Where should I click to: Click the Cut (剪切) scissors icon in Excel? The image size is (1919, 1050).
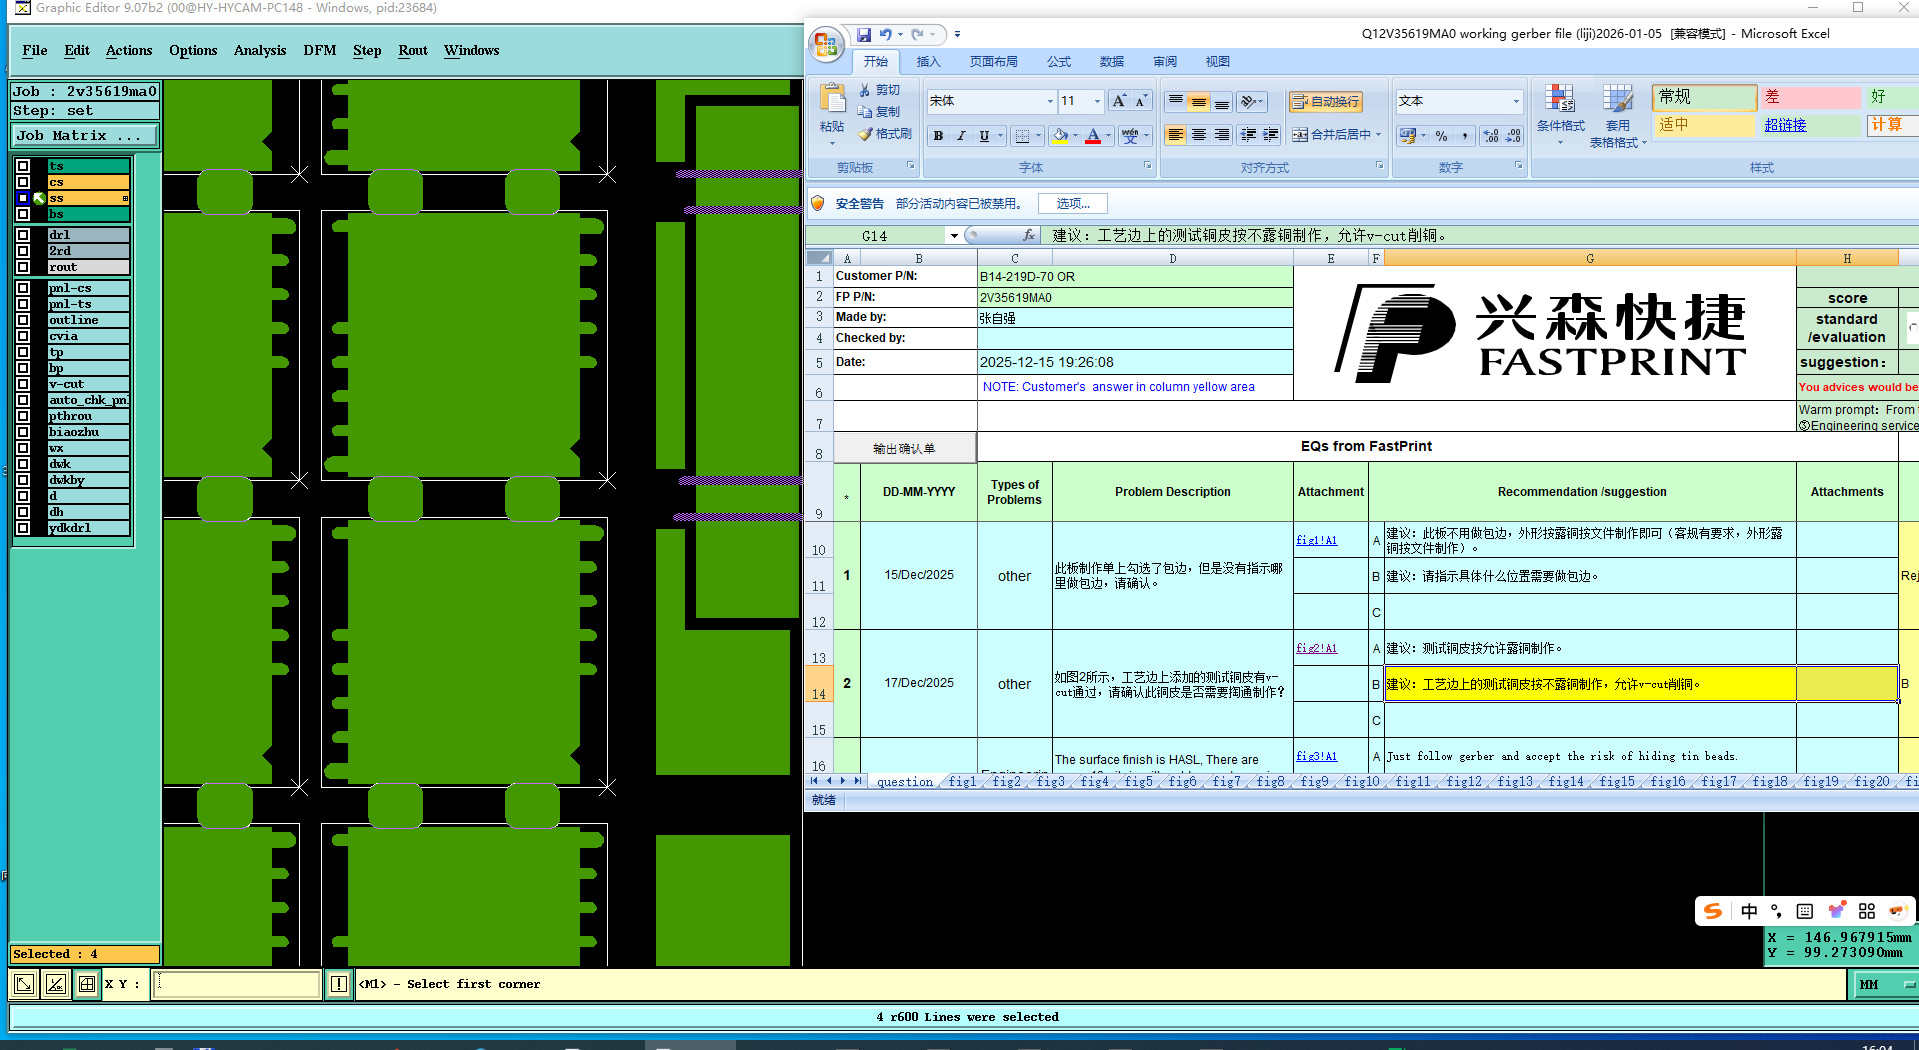pos(865,90)
